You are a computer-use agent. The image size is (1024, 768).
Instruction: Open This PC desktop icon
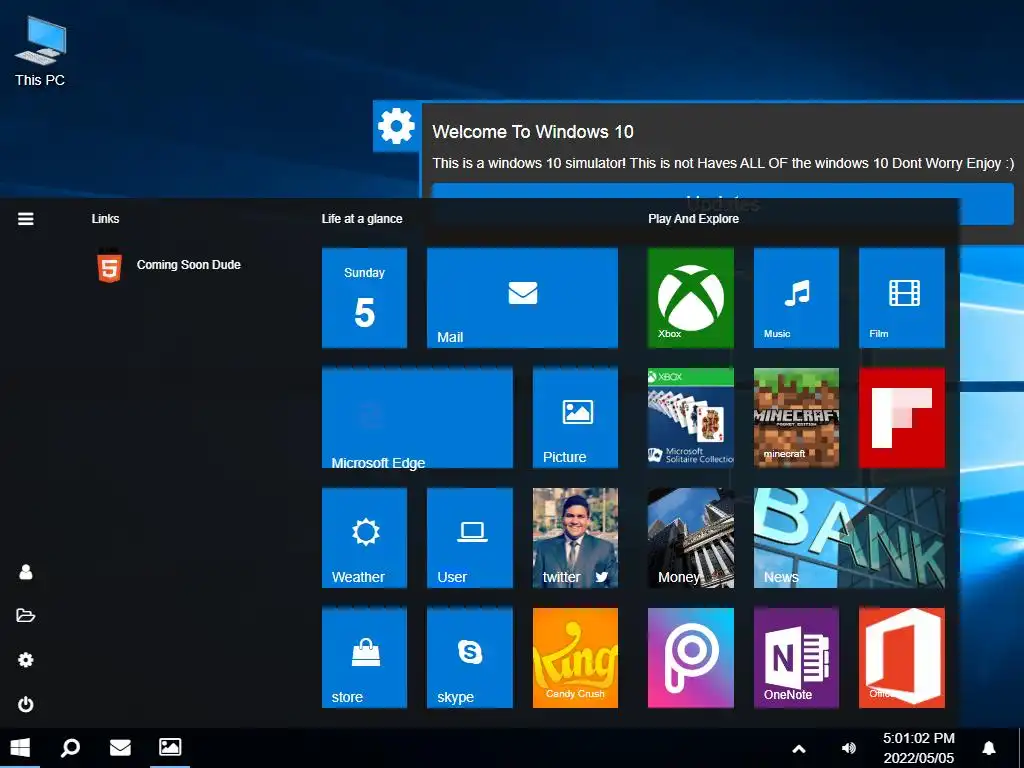point(40,52)
